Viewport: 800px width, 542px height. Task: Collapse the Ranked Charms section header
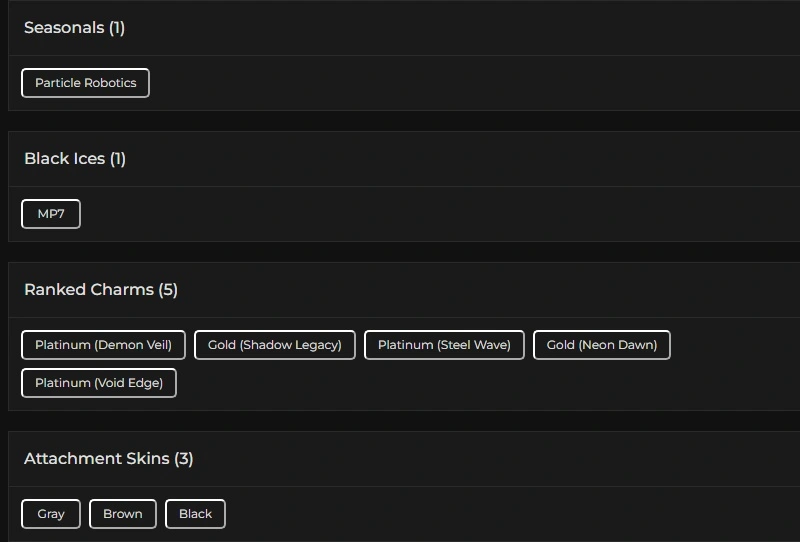(x=89, y=290)
